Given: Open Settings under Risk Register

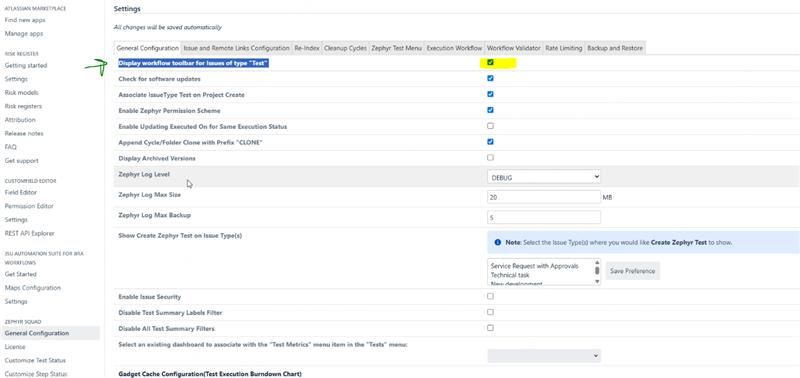Looking at the screenshot, I should point(16,79).
